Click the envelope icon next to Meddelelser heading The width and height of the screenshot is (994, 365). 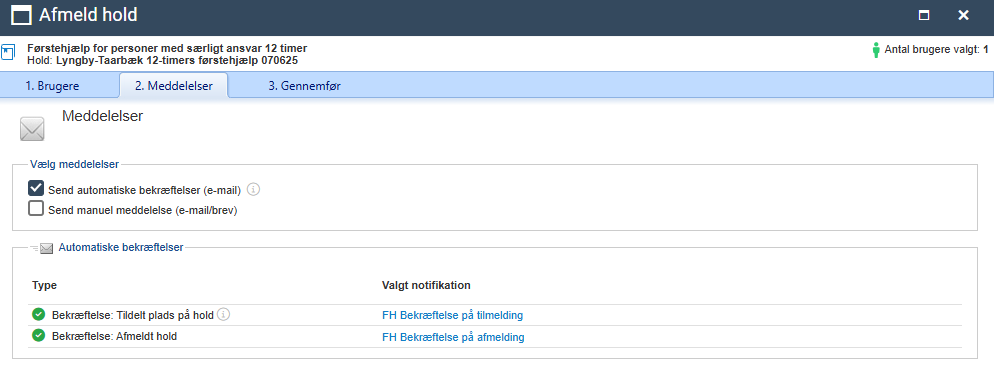click(32, 129)
